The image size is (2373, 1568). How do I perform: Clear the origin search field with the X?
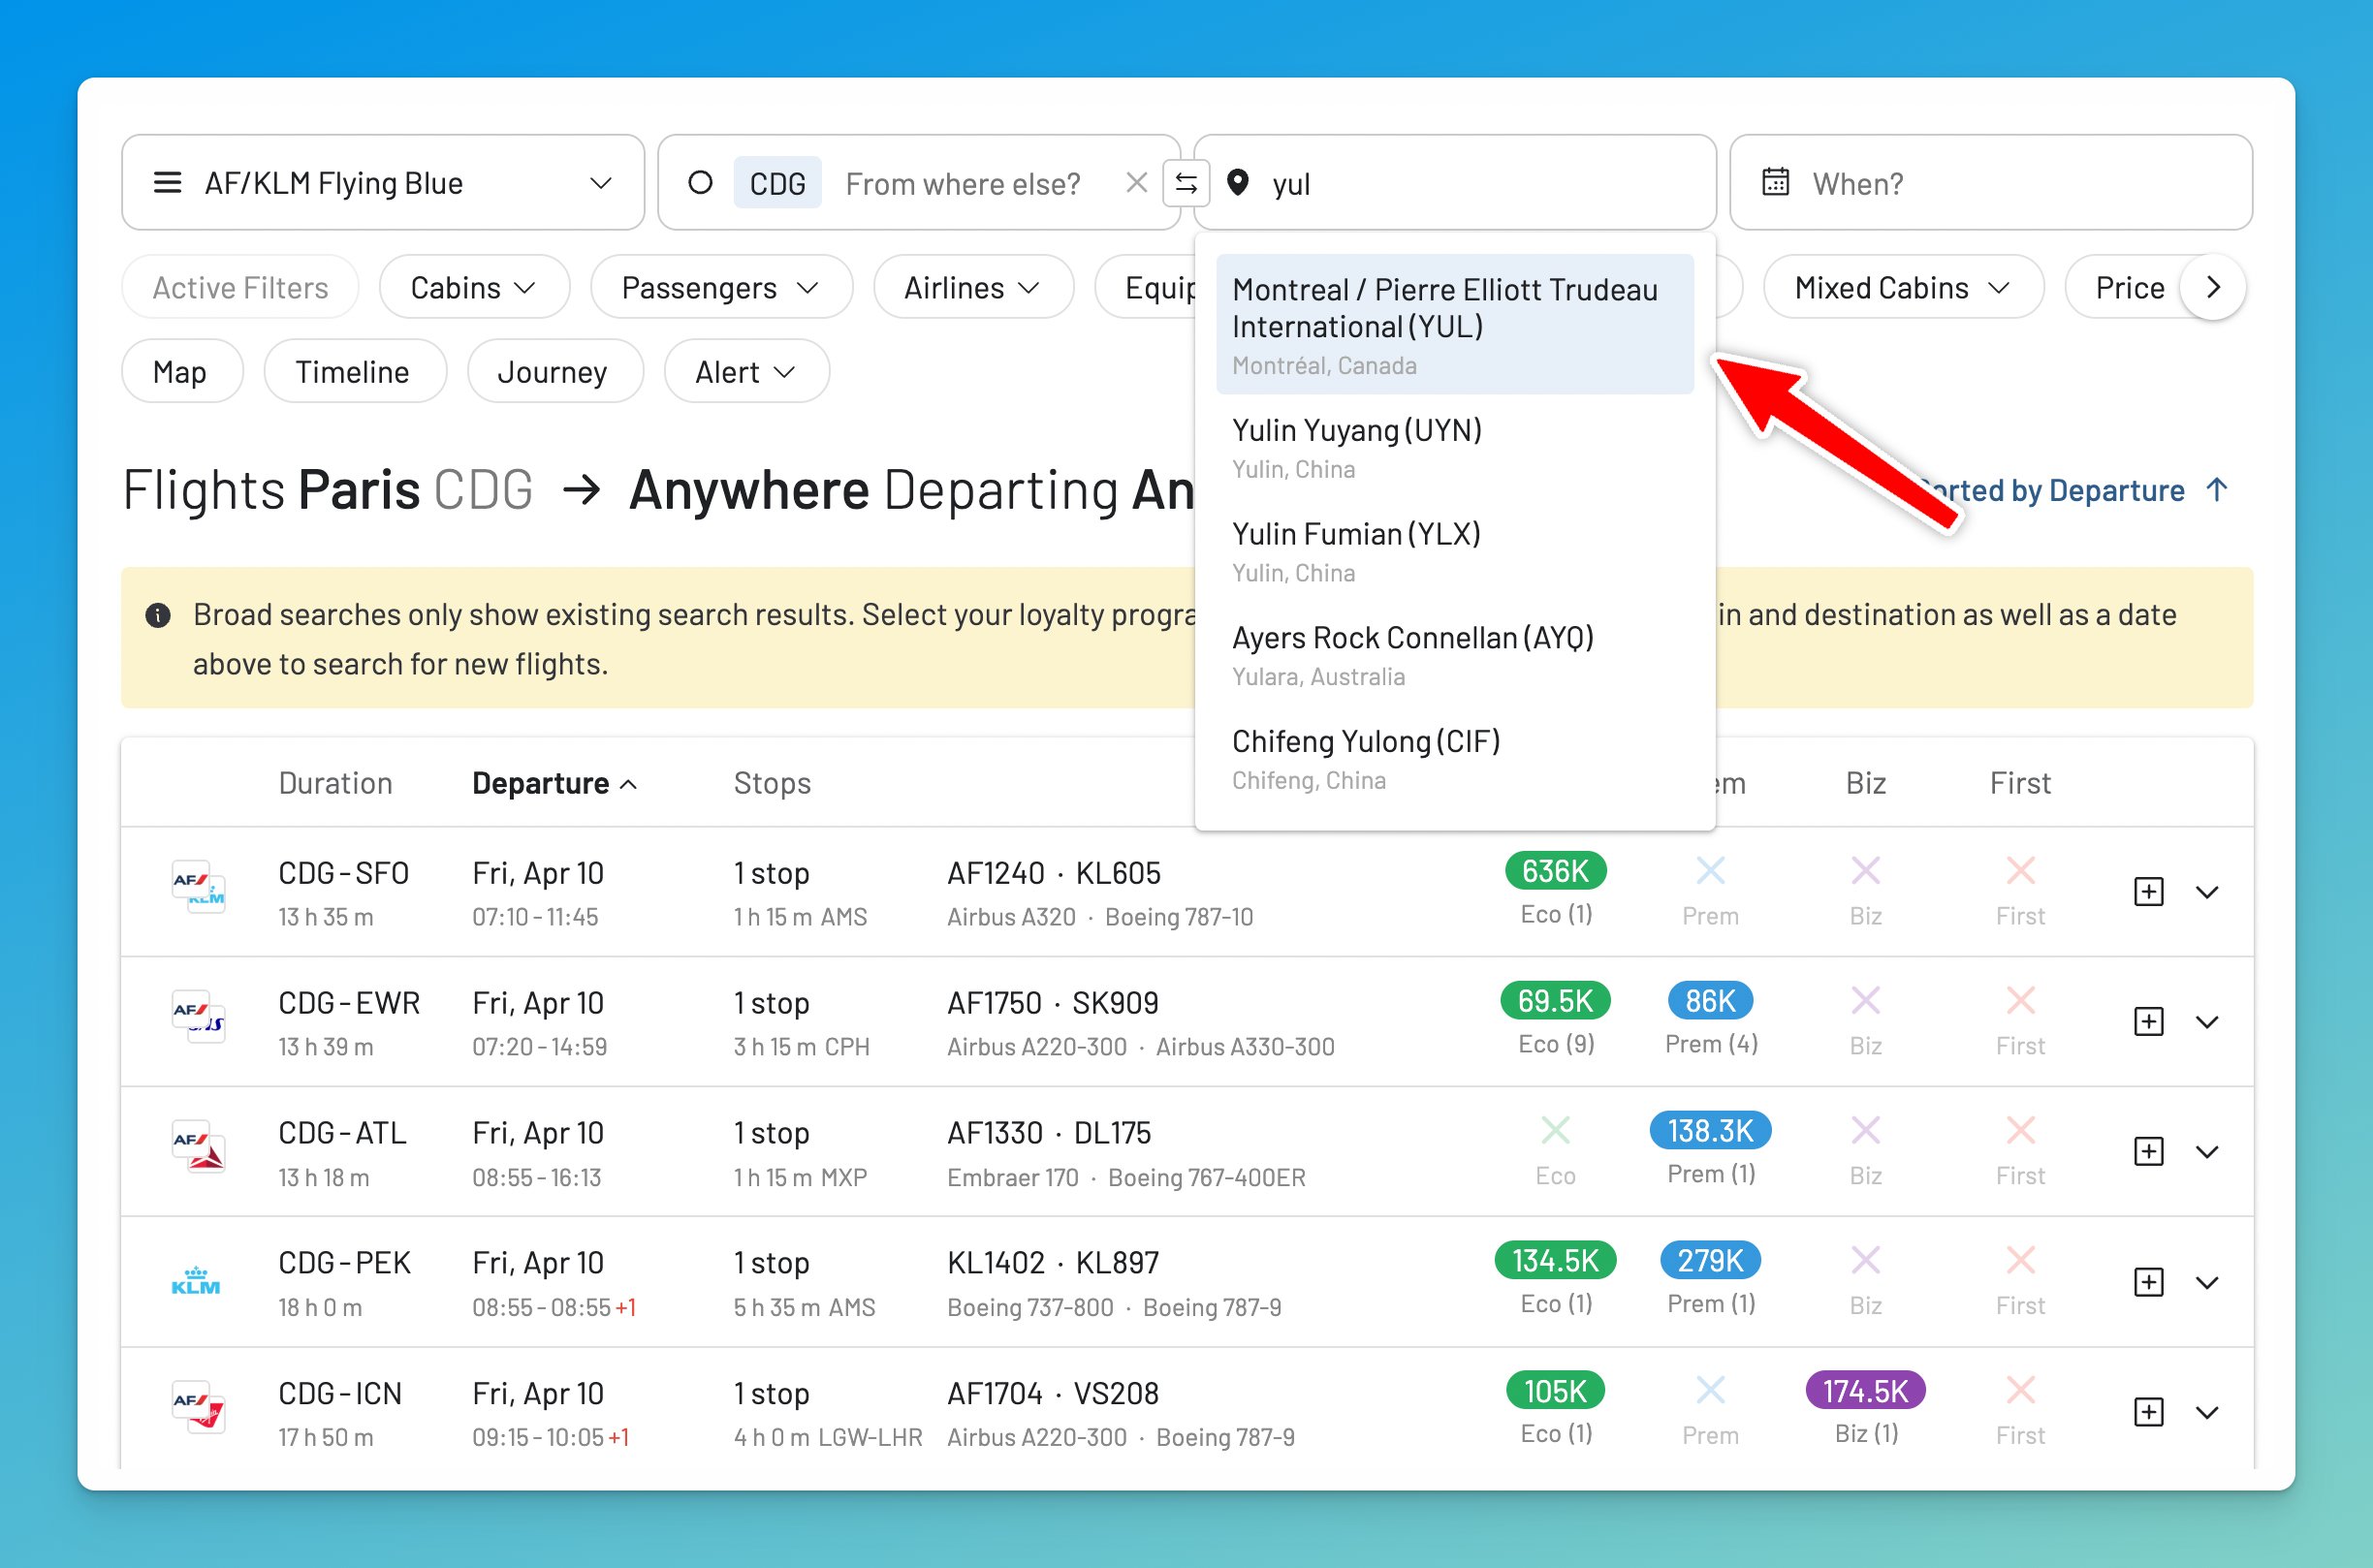coord(1137,182)
